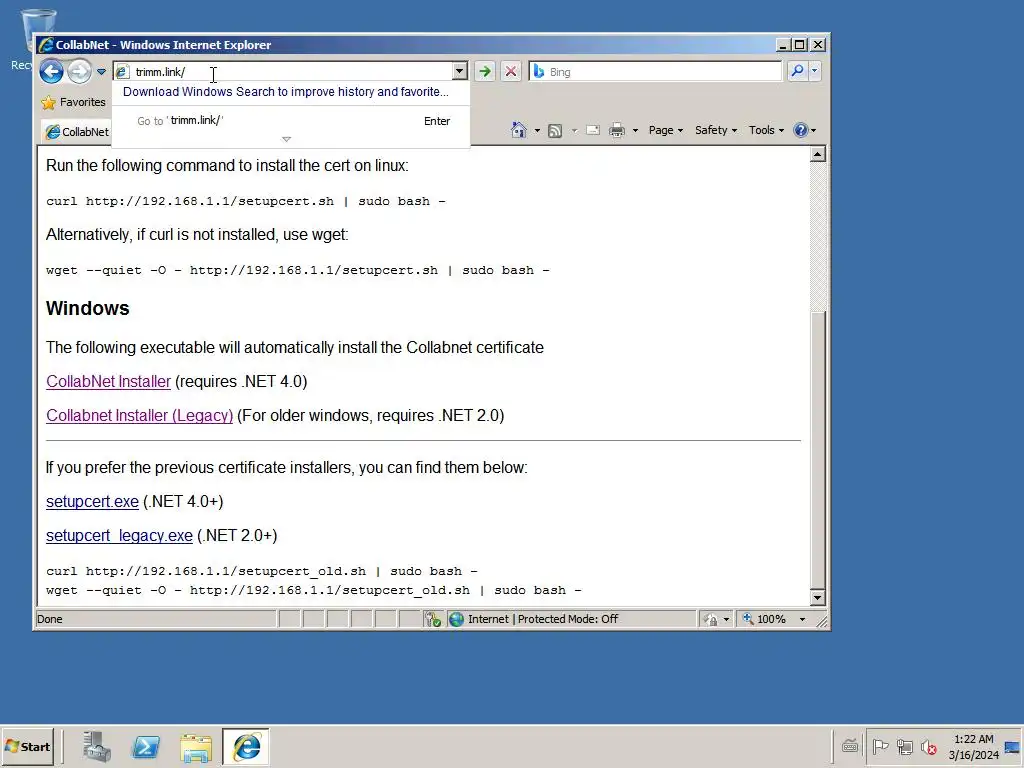Image resolution: width=1024 pixels, height=768 pixels.
Task: Click the scrollbar down arrow
Action: [818, 597]
